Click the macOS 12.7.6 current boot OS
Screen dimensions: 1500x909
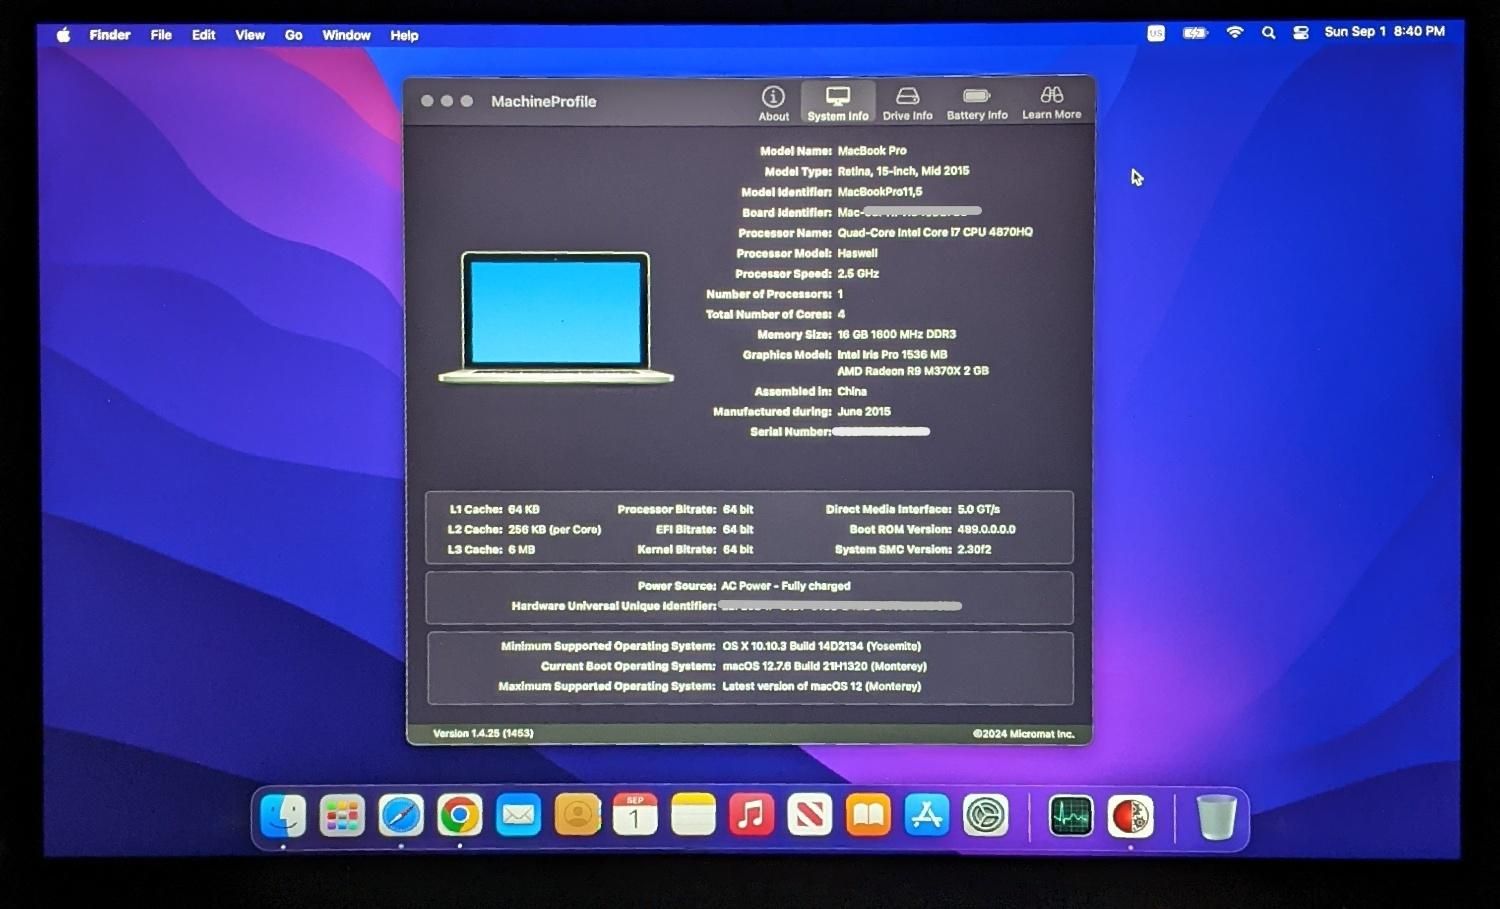pos(824,666)
